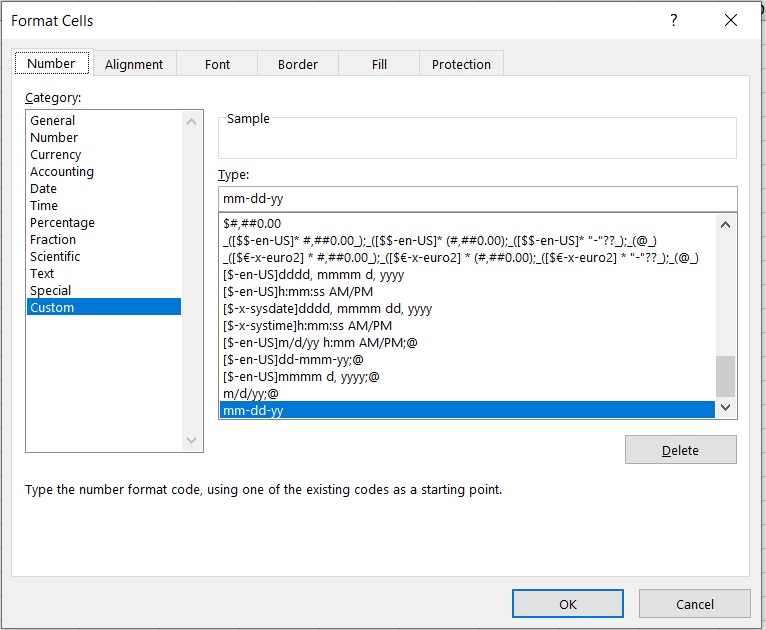Screen dimensions: 766x630
Task: Pick the Percentage category
Action: coord(104,223)
